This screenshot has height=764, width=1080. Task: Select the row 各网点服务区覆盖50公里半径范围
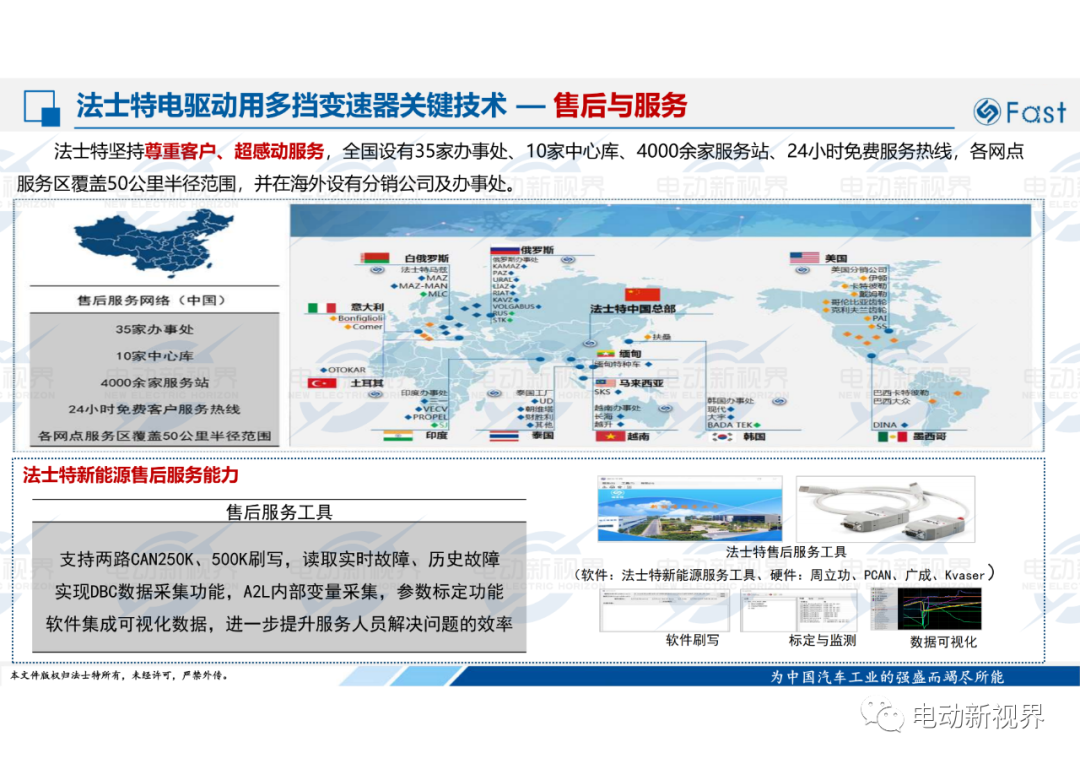154,436
